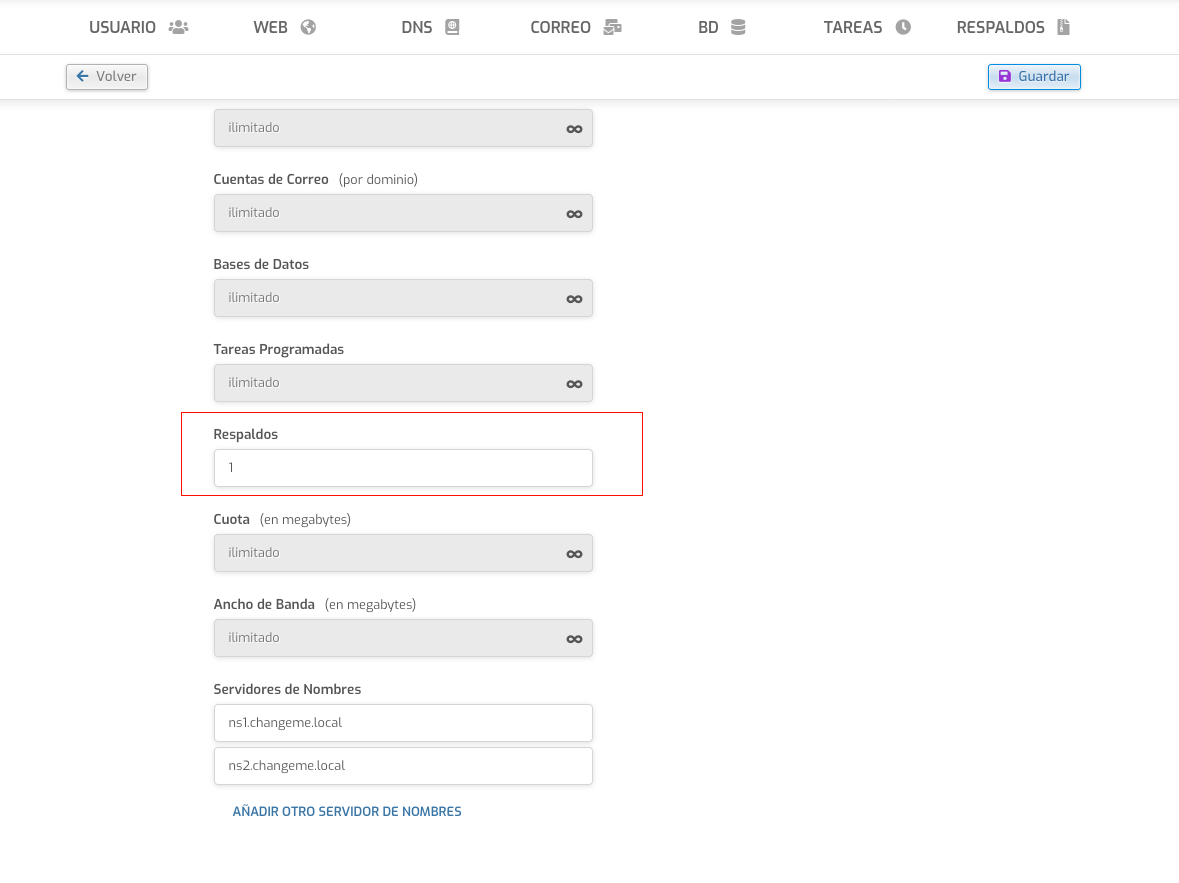Click the Tareas Programadas ilimitado field
The image size is (1179, 883).
pyautogui.click(x=403, y=383)
